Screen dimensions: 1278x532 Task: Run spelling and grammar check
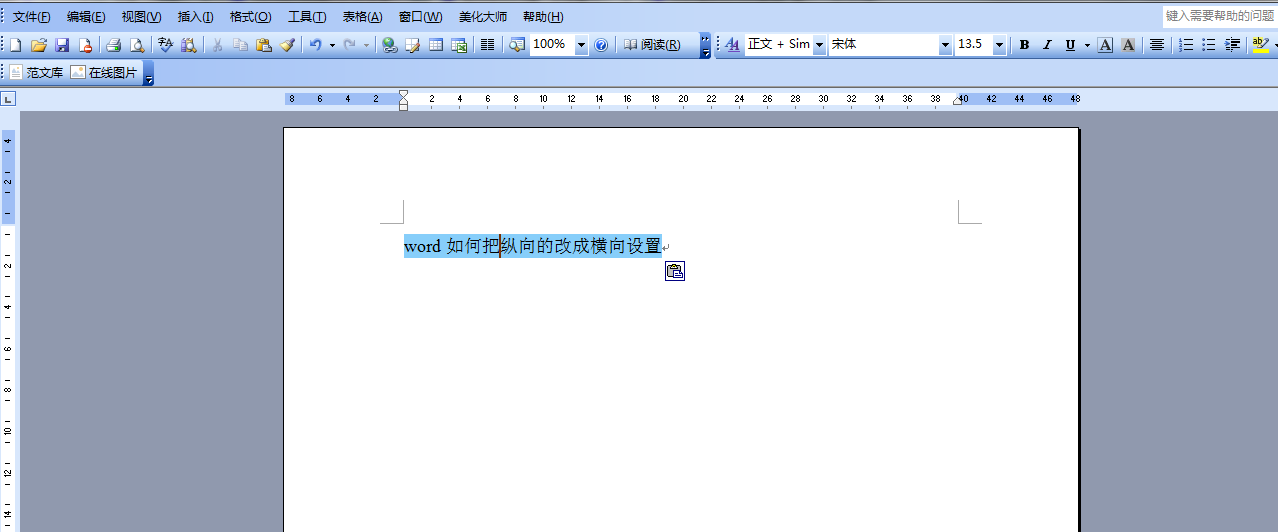pyautogui.click(x=165, y=45)
